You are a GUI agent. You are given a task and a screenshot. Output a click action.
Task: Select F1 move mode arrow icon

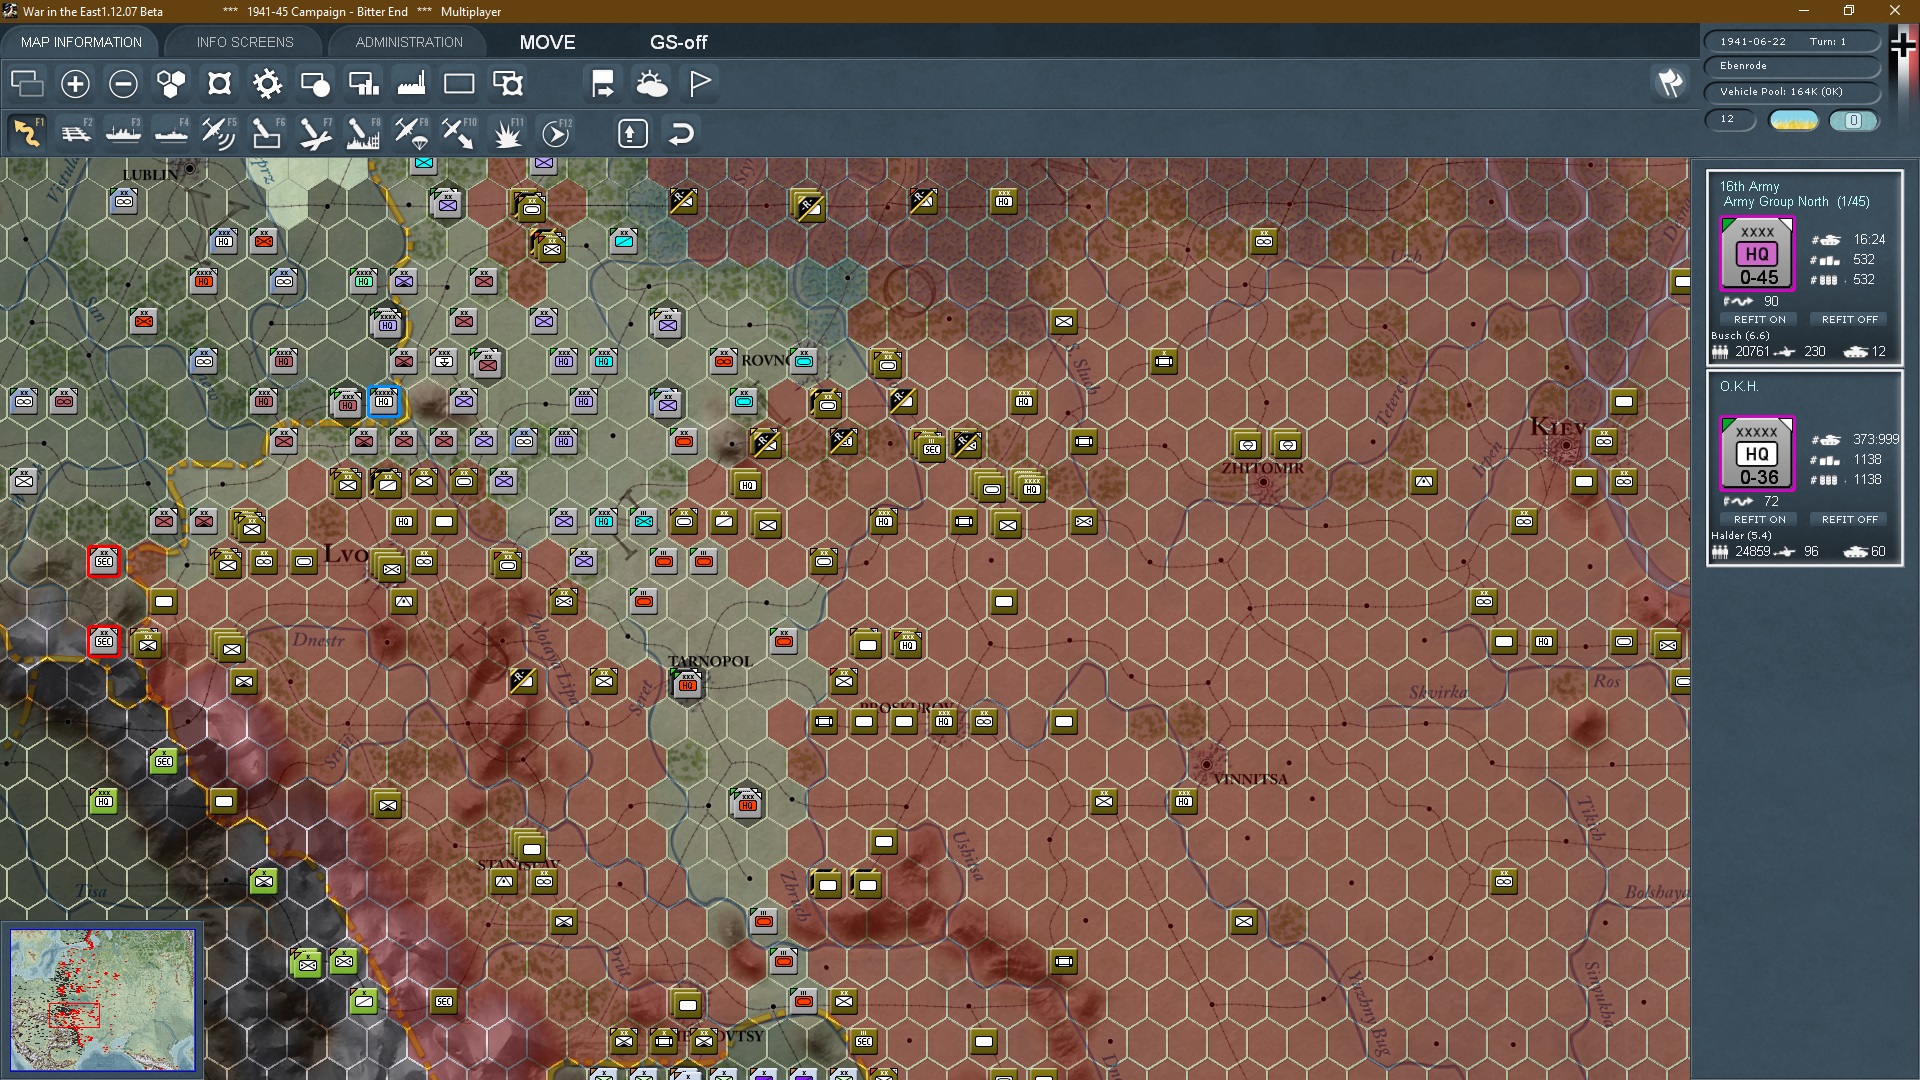pos(27,133)
